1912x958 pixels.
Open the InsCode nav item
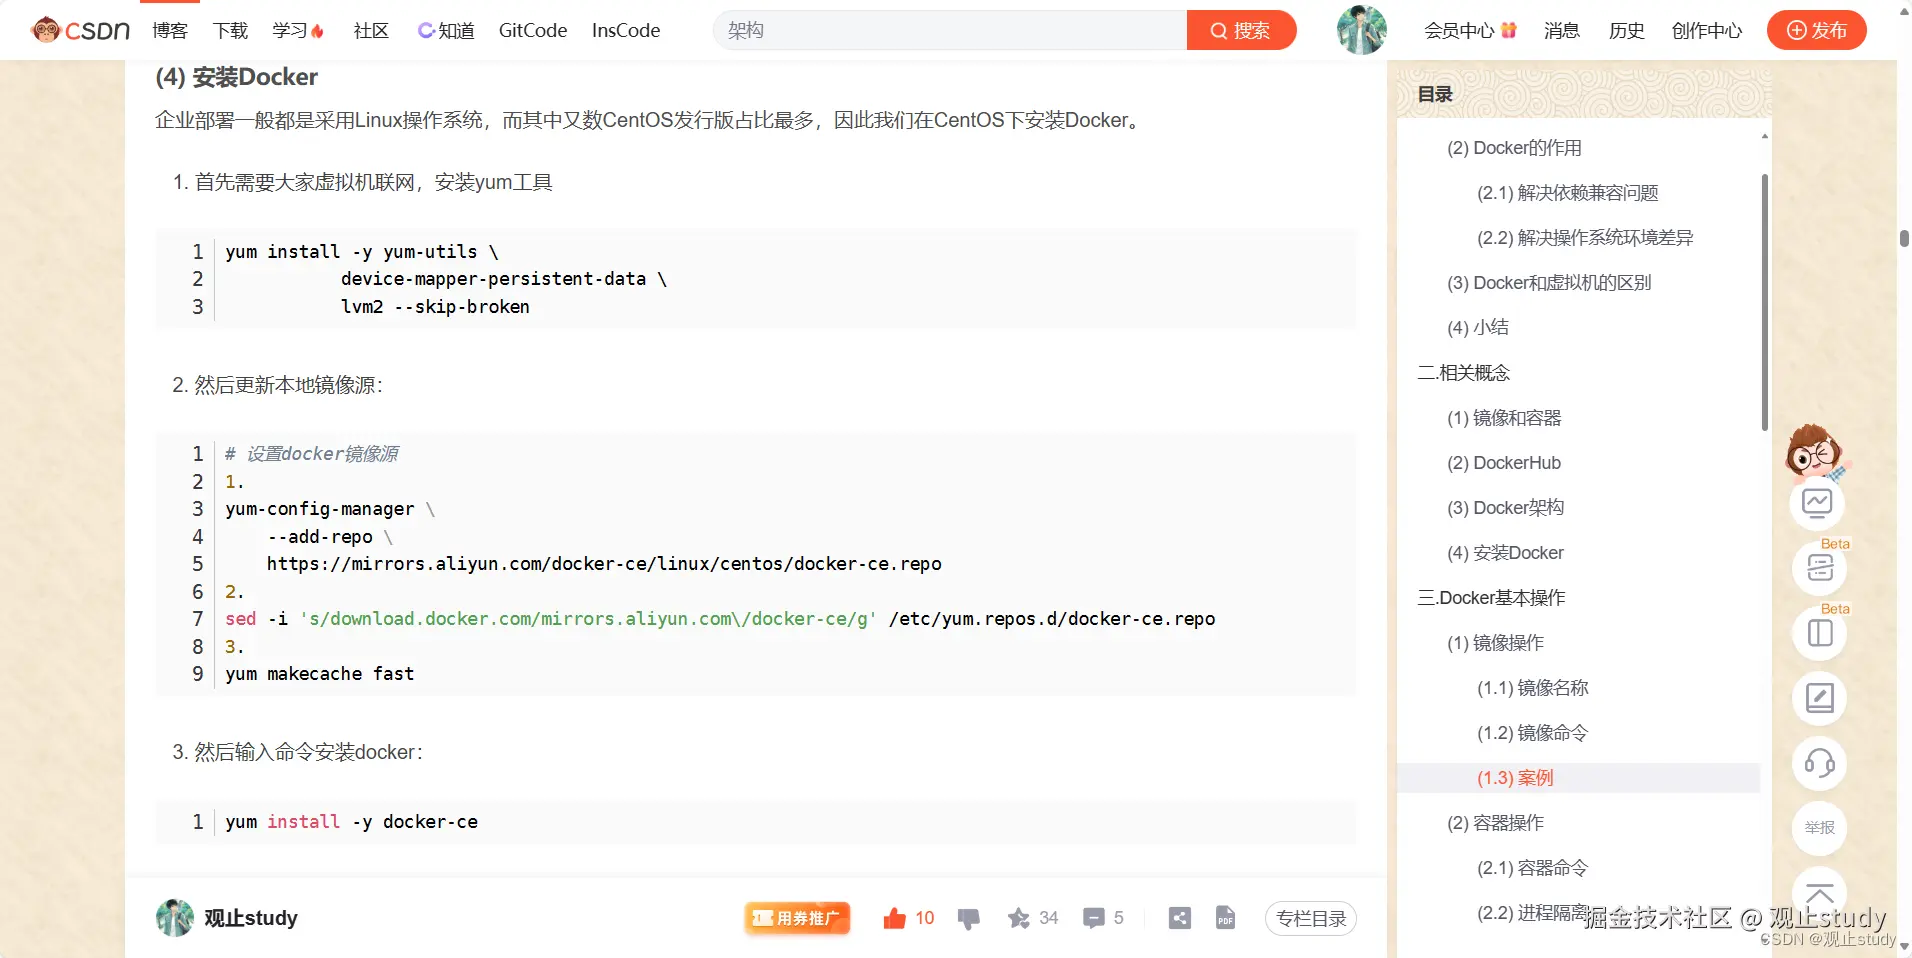(x=626, y=30)
